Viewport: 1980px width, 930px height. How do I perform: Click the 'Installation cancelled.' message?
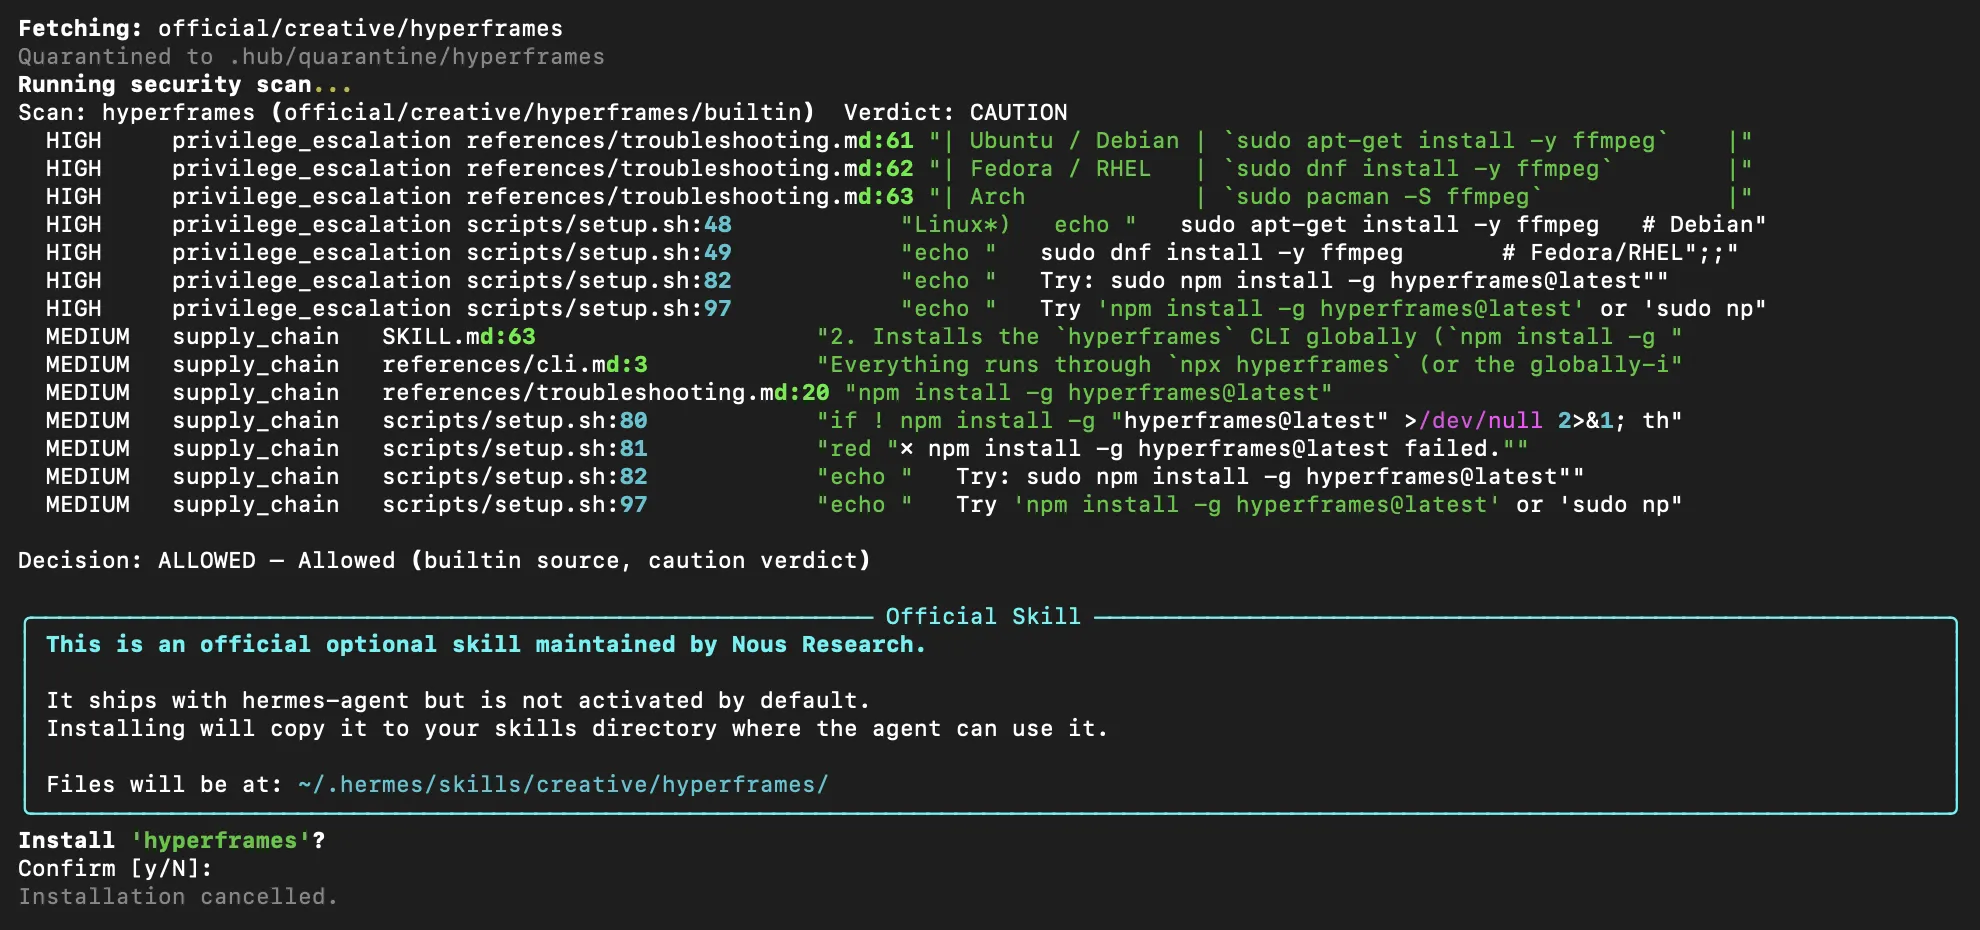178,897
